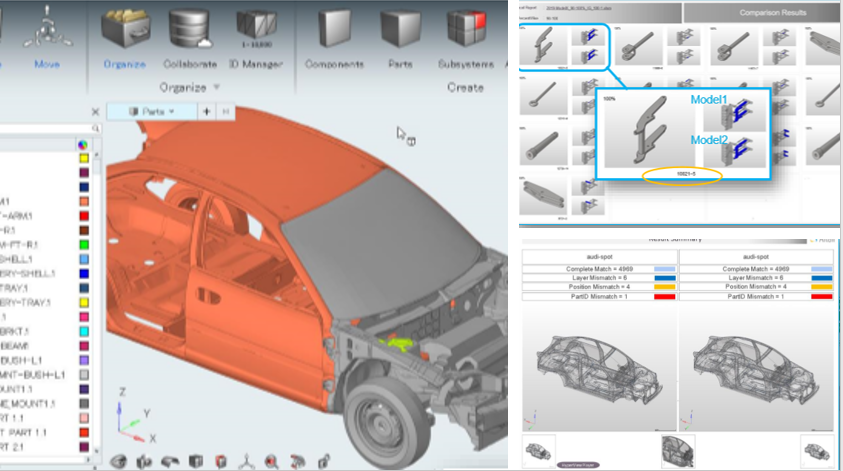Open the Model2 thumbnail in the callout
Screen dimensions: 843x471
734,151
